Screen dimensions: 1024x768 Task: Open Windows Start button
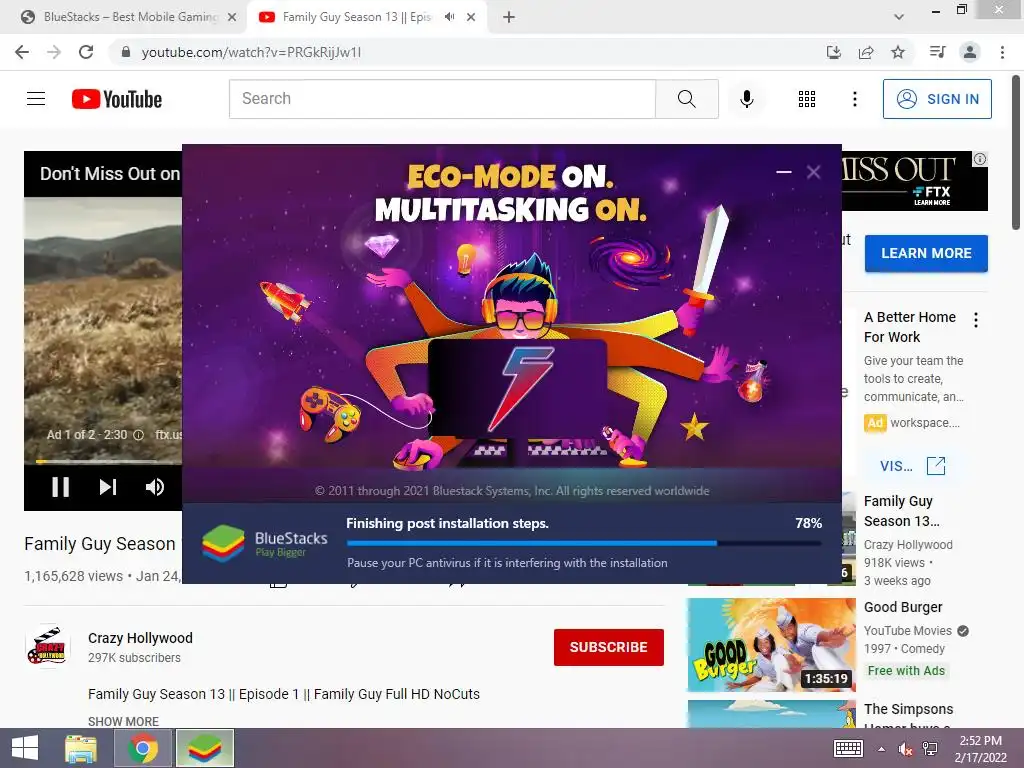[25, 748]
